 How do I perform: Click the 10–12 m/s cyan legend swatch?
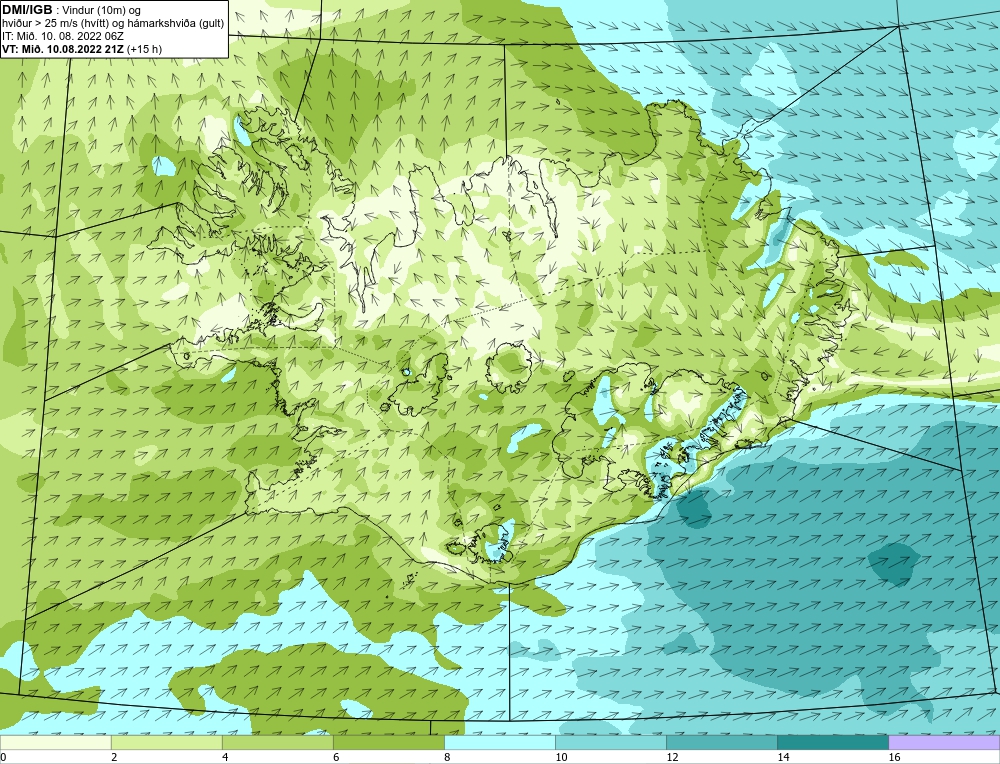[610, 742]
